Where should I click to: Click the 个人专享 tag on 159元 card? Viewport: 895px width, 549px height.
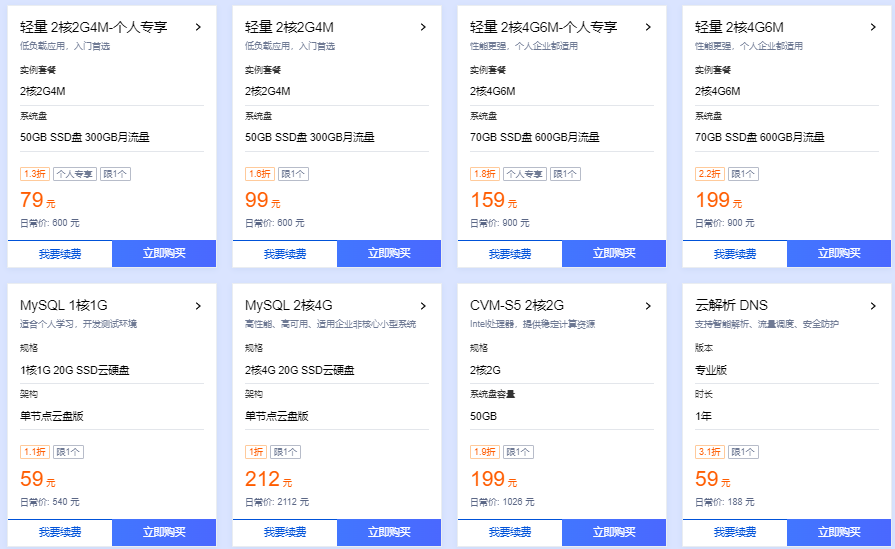[525, 174]
